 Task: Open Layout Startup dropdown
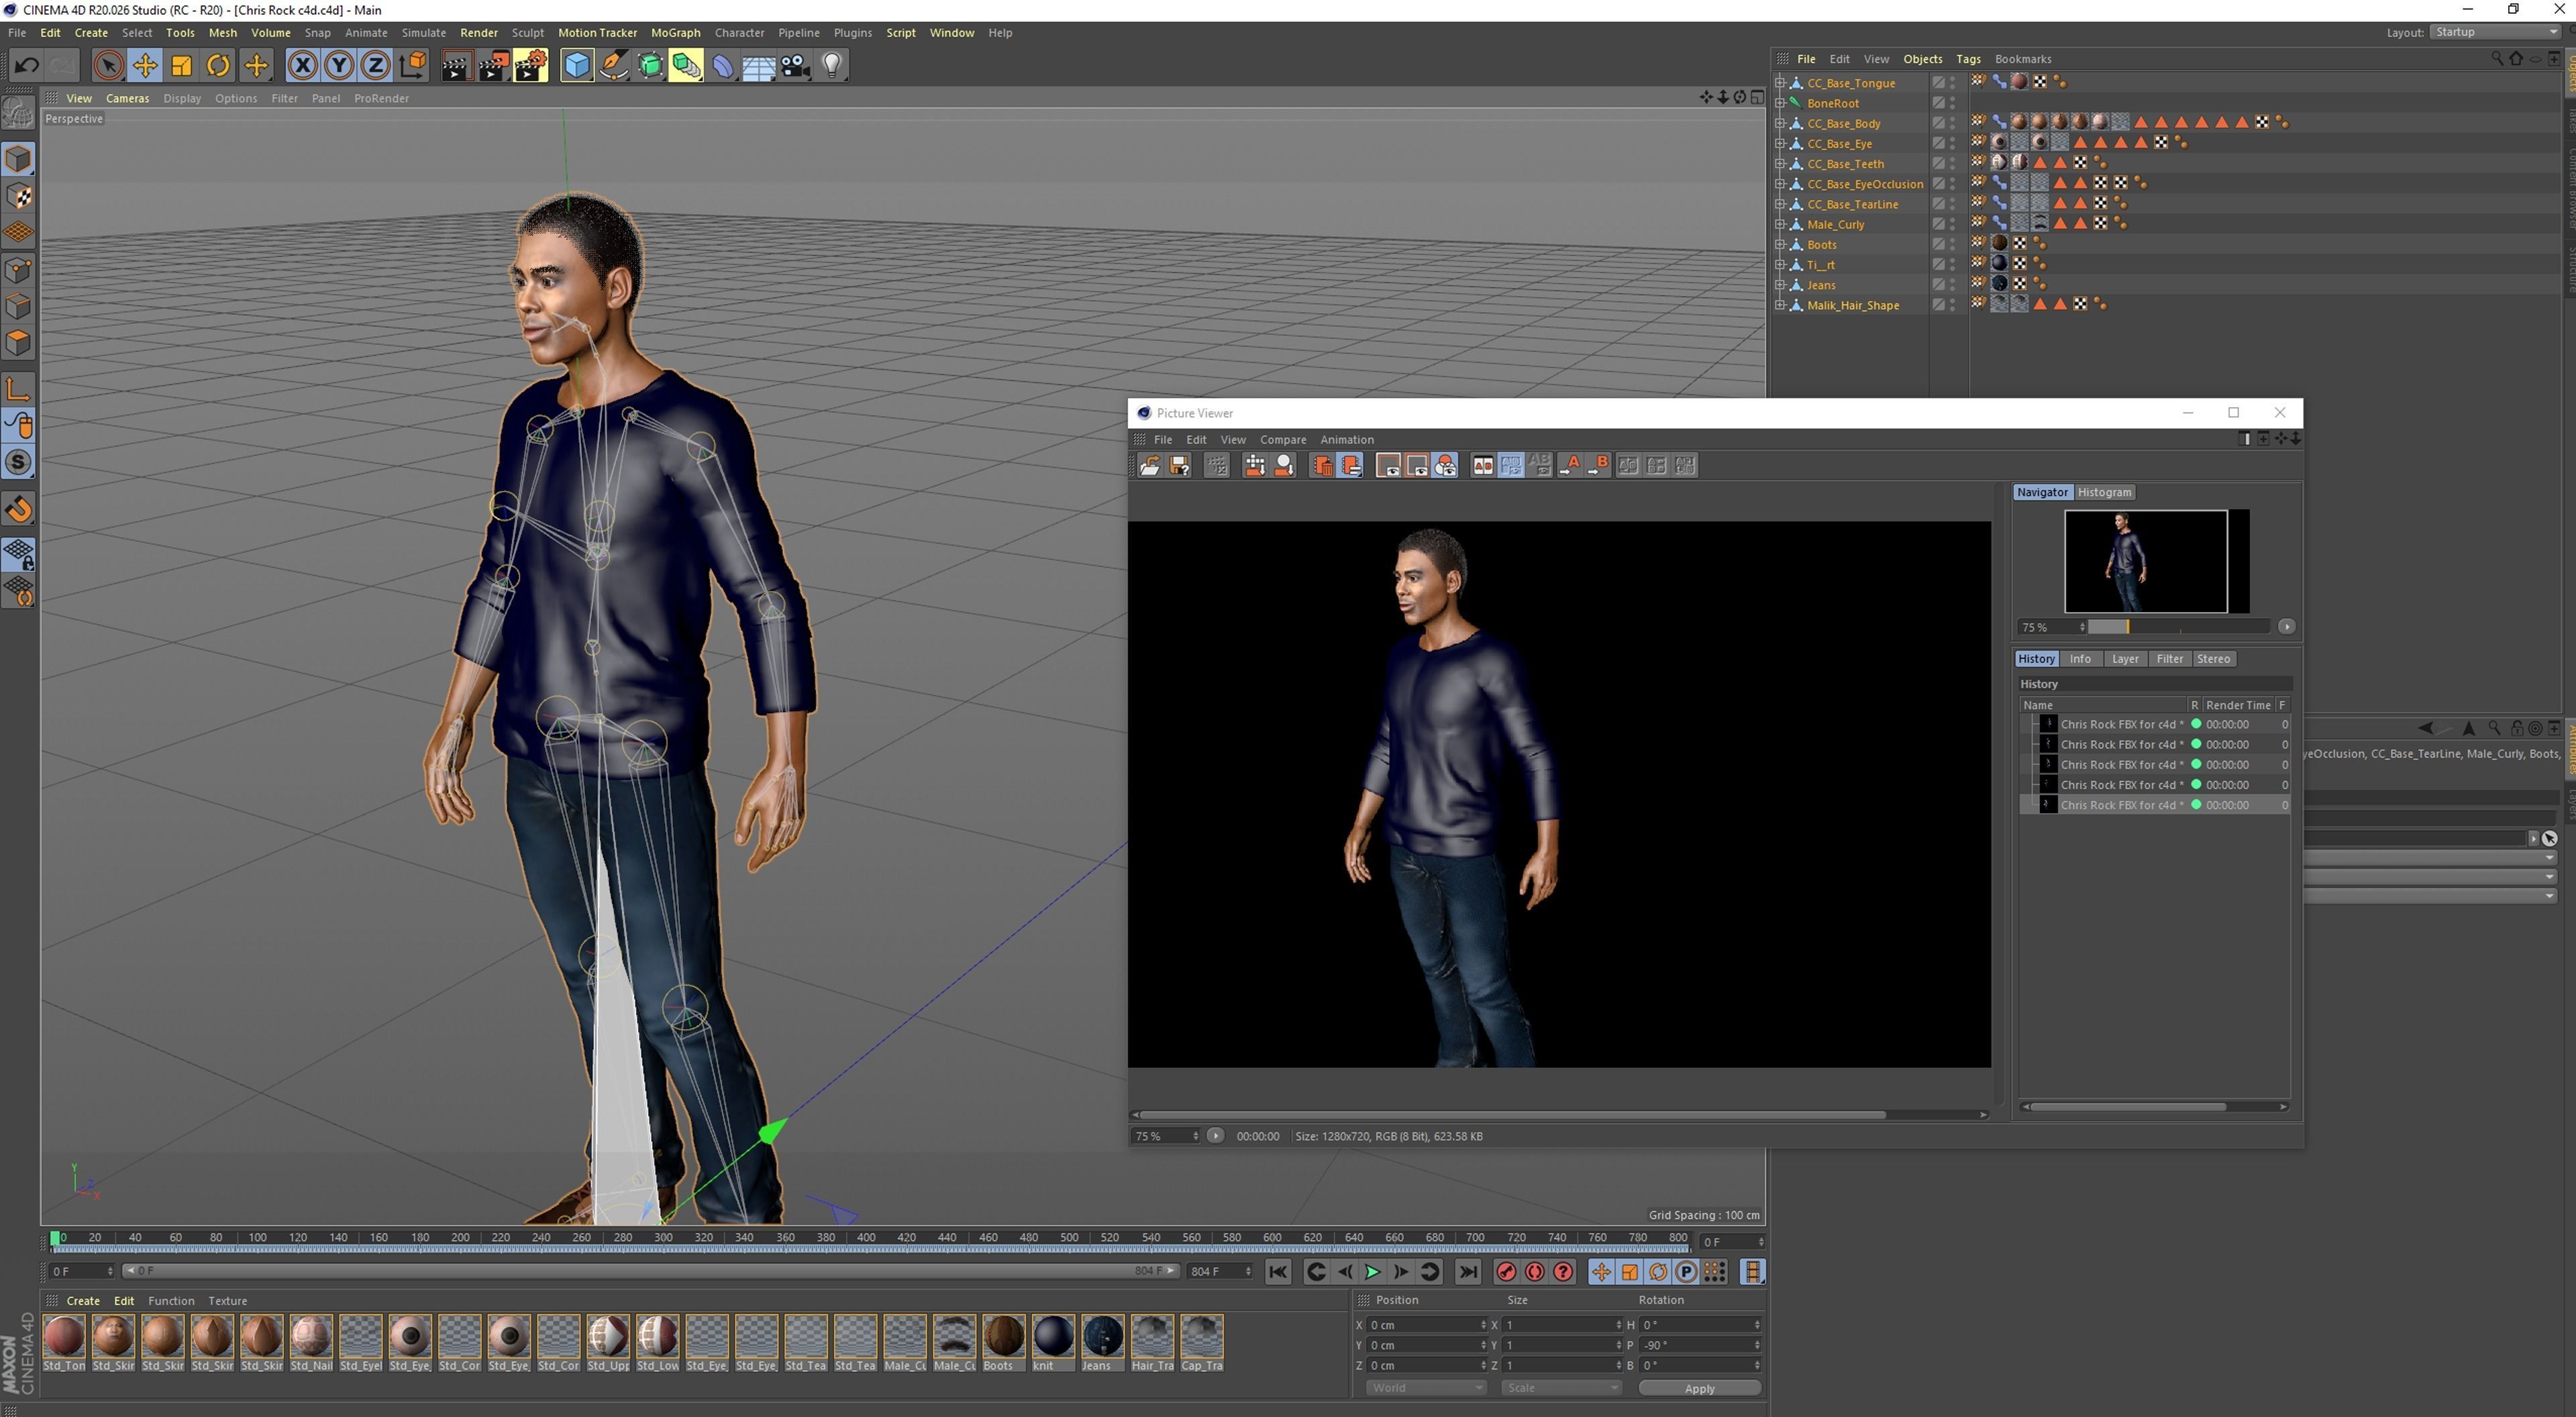2495,32
